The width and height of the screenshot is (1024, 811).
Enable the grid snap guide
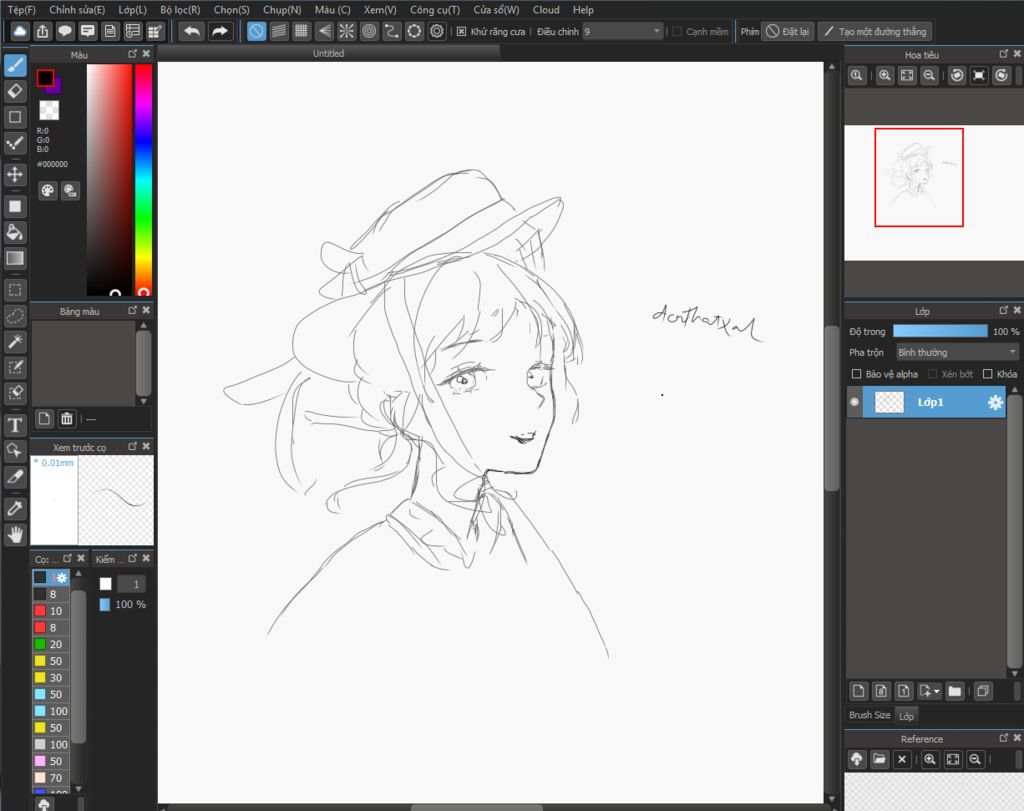[x=301, y=31]
